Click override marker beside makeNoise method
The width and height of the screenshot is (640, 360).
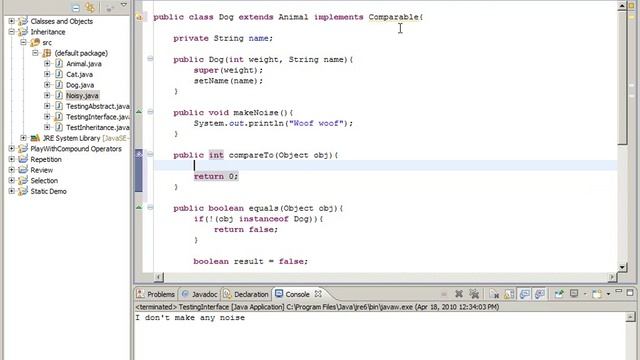[139, 111]
